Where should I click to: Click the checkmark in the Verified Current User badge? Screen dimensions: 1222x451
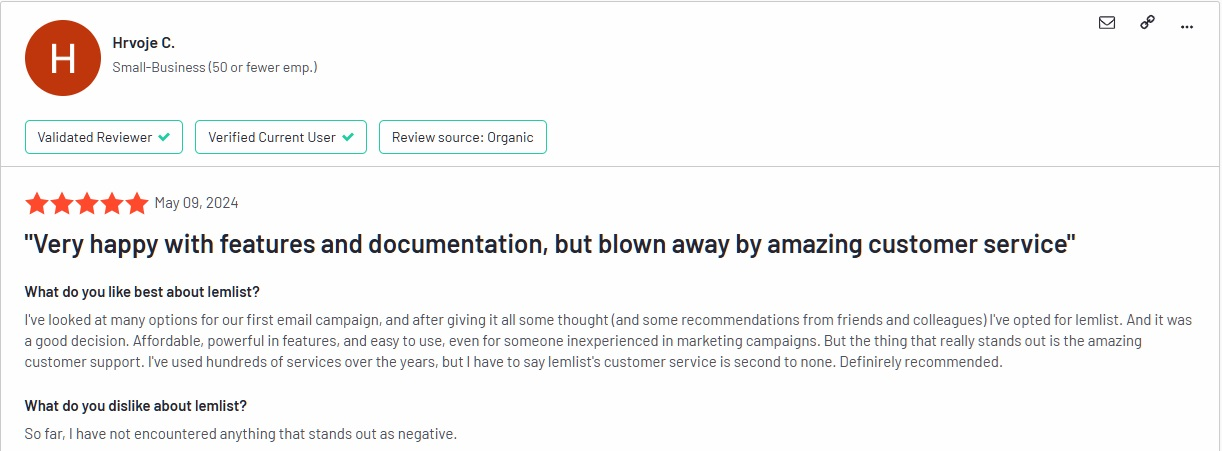coord(348,137)
